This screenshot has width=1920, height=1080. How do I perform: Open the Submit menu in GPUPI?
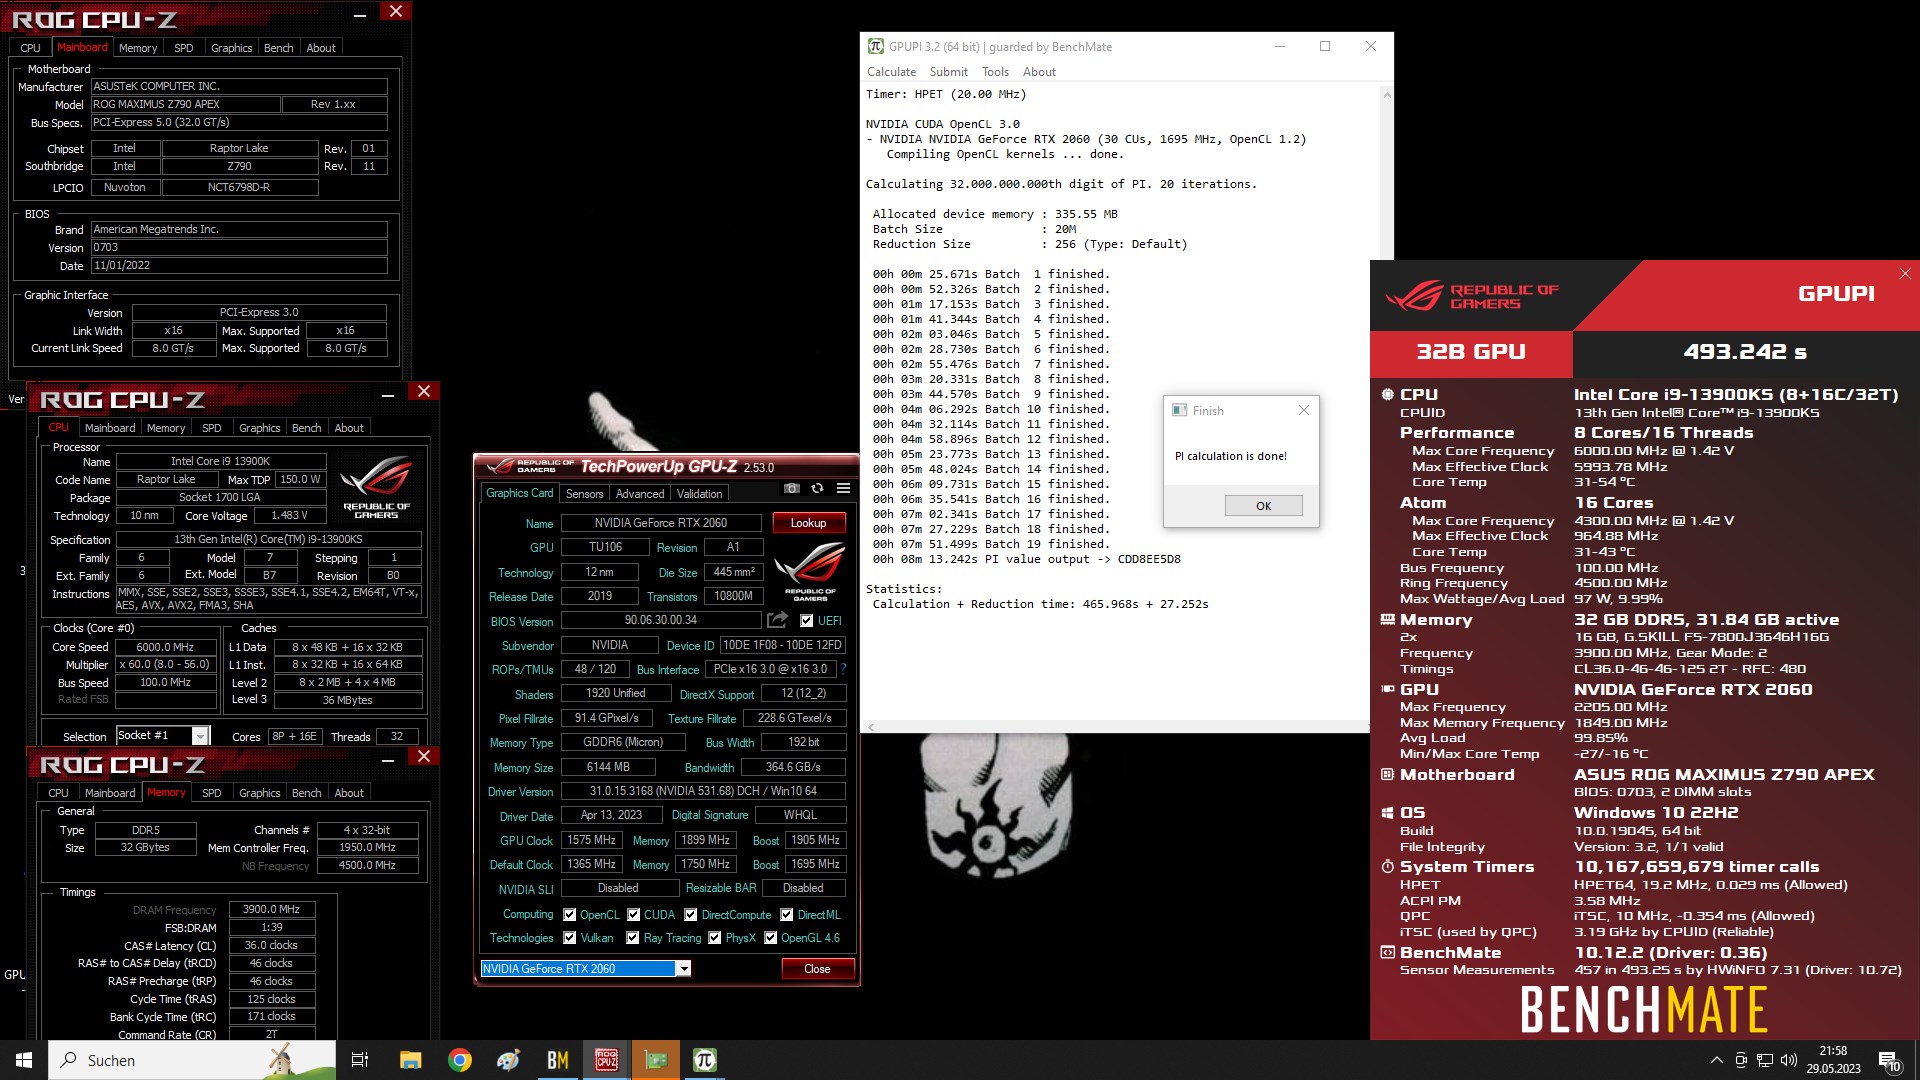tap(948, 72)
